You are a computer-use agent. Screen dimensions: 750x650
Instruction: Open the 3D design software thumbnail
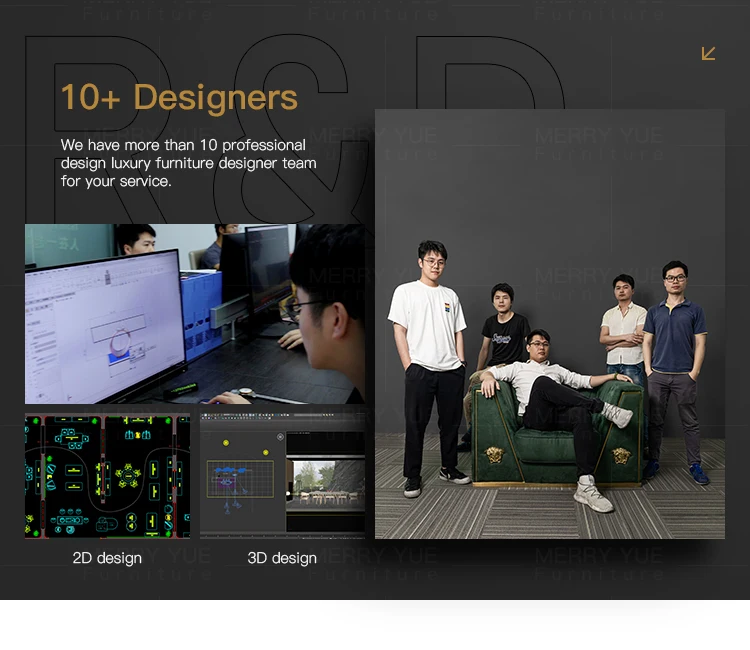point(282,476)
